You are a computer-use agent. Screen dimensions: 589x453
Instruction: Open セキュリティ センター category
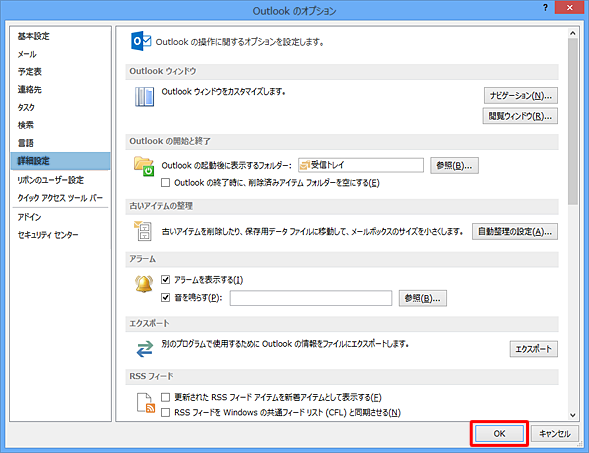point(60,235)
